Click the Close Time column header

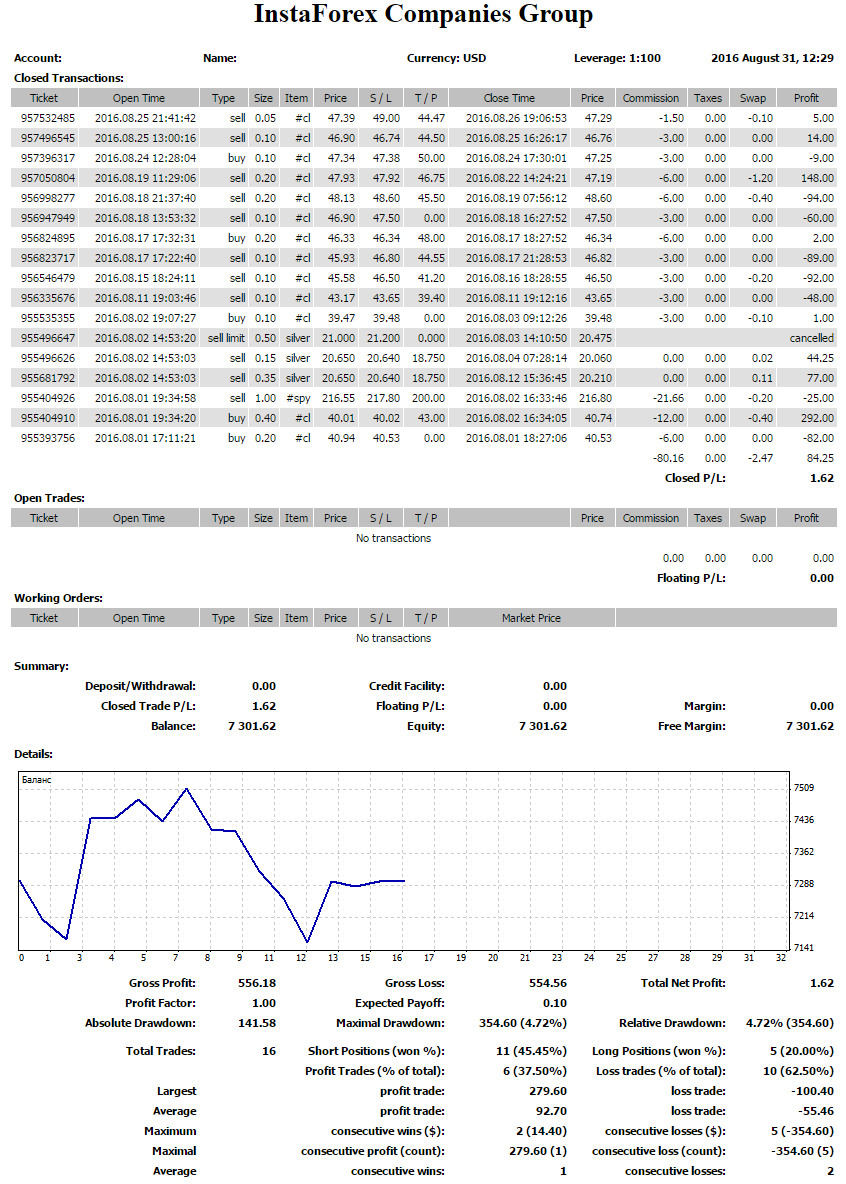(509, 98)
